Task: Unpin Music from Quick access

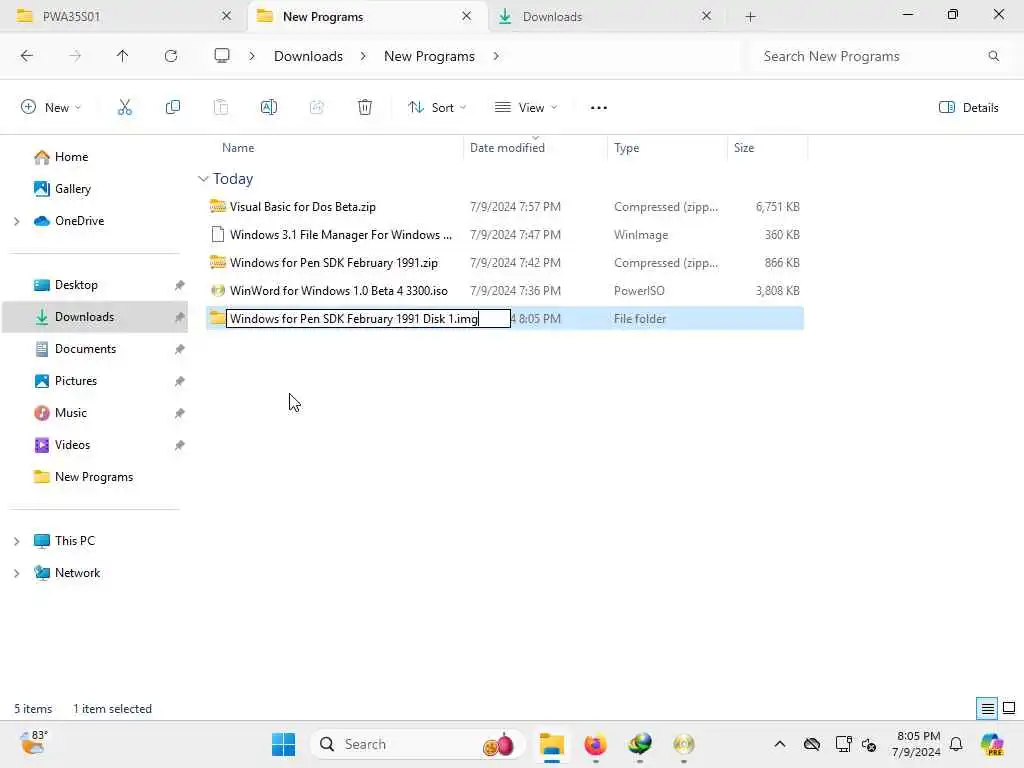Action: pyautogui.click(x=180, y=413)
